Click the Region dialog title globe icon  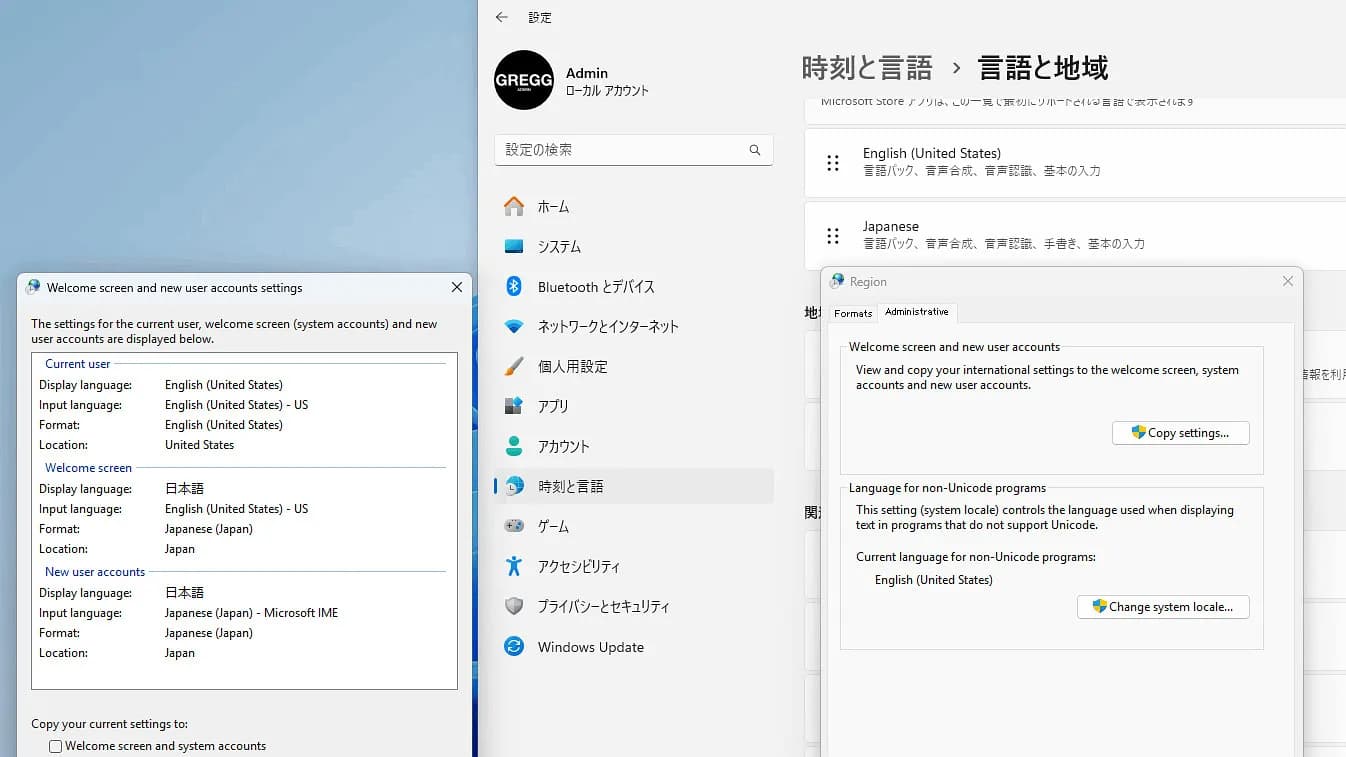[x=837, y=281]
